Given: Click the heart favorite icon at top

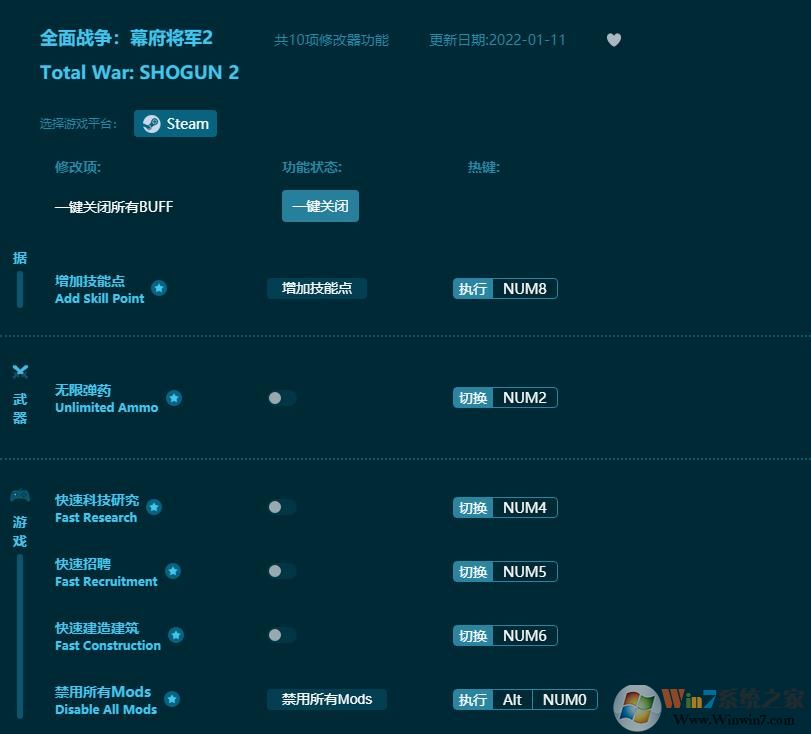Looking at the screenshot, I should [x=613, y=40].
